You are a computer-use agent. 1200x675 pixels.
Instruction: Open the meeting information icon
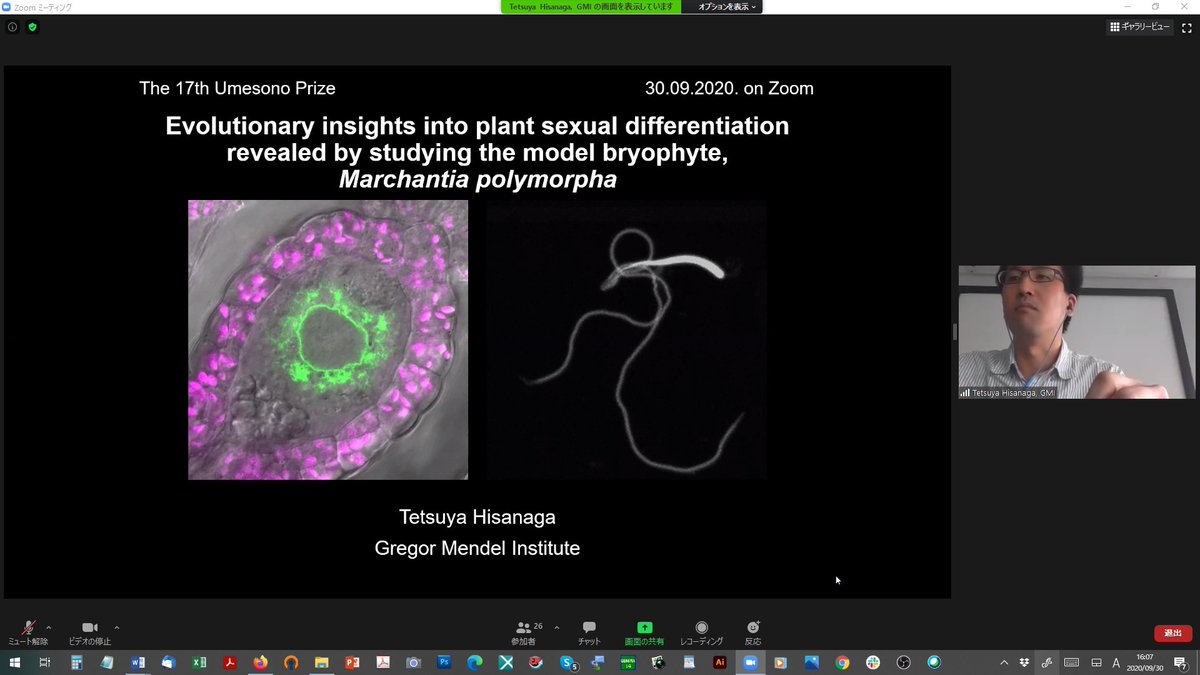point(11,27)
